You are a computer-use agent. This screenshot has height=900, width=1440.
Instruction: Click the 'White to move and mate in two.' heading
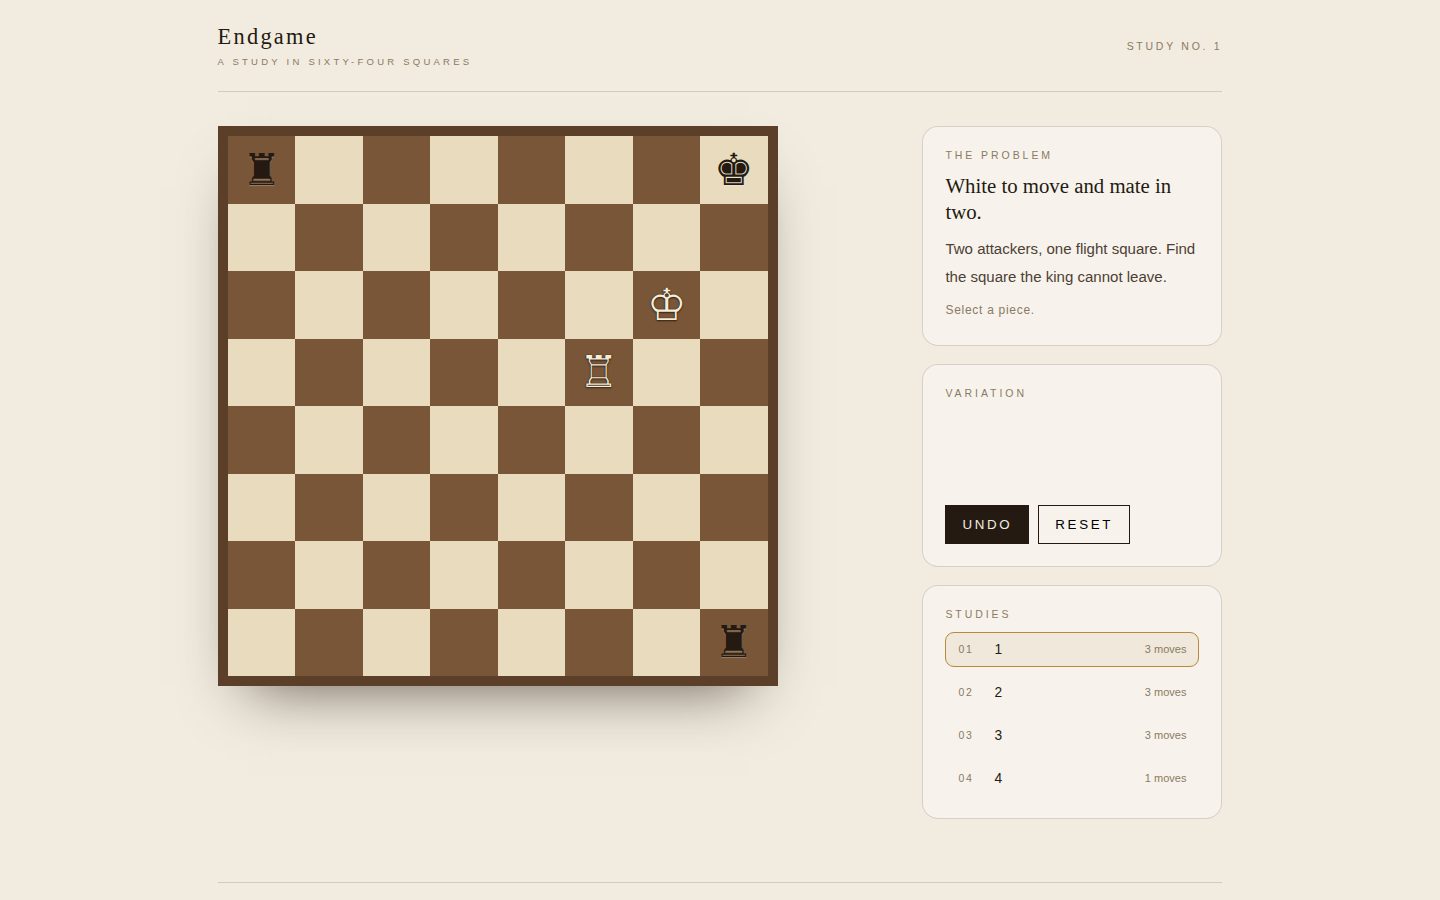(x=1058, y=199)
